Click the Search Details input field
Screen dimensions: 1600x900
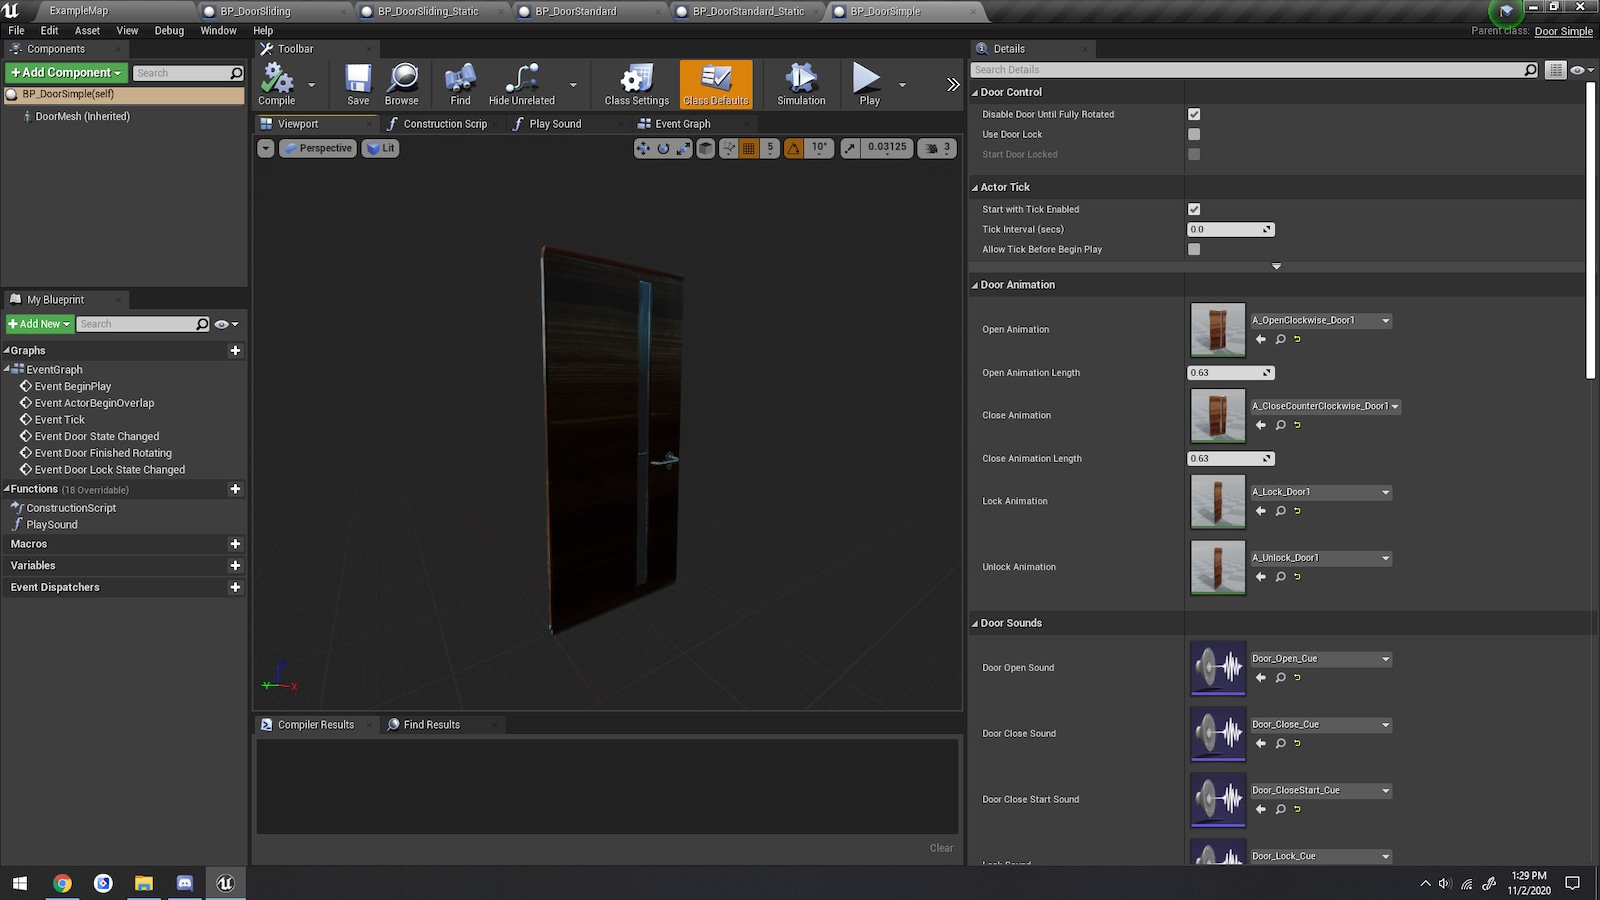point(1248,70)
